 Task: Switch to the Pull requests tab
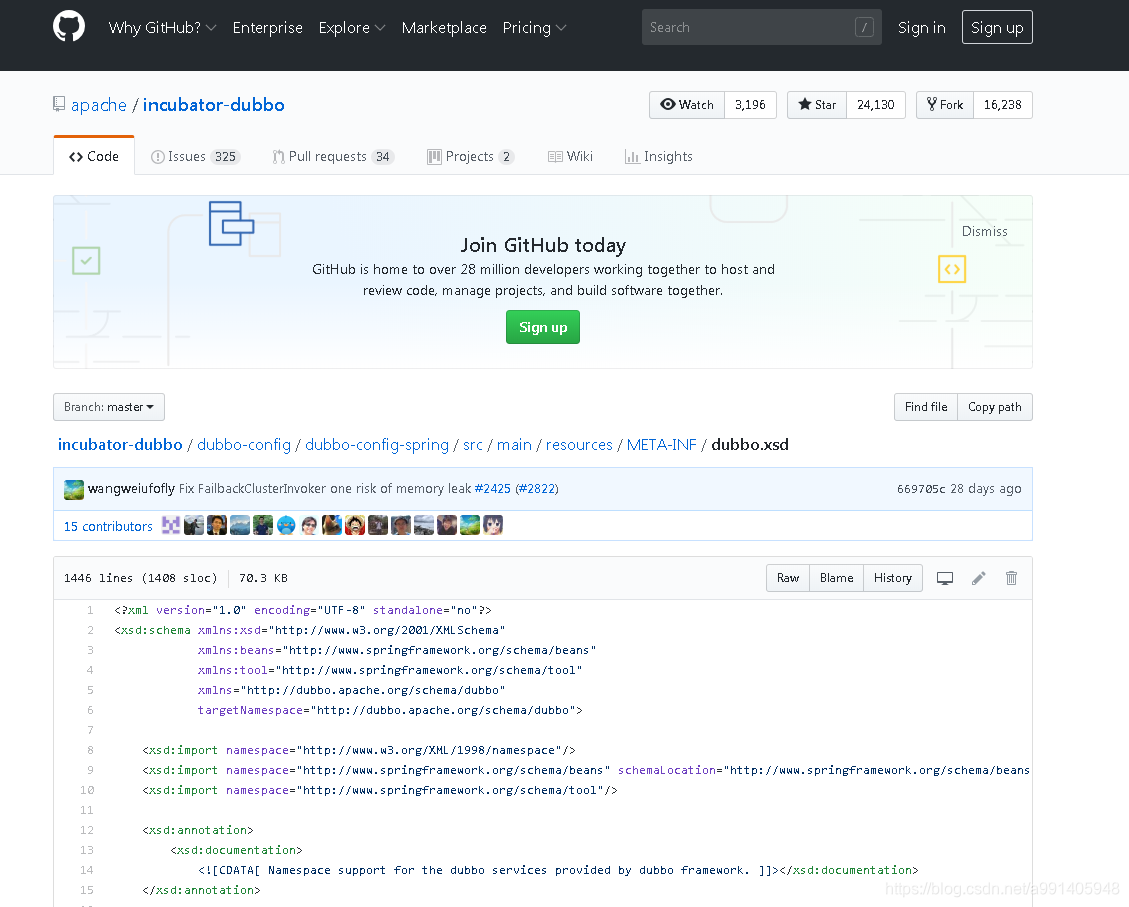coord(333,156)
